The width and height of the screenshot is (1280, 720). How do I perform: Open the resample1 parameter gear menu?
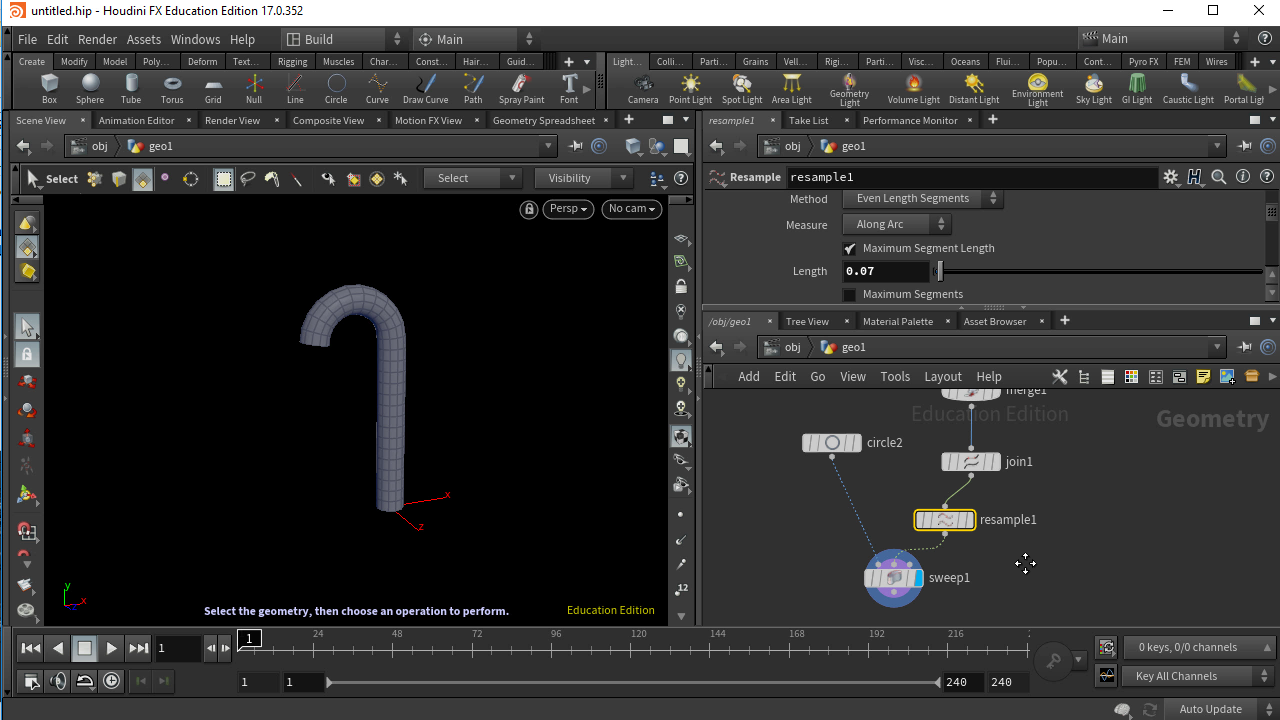coord(1170,177)
